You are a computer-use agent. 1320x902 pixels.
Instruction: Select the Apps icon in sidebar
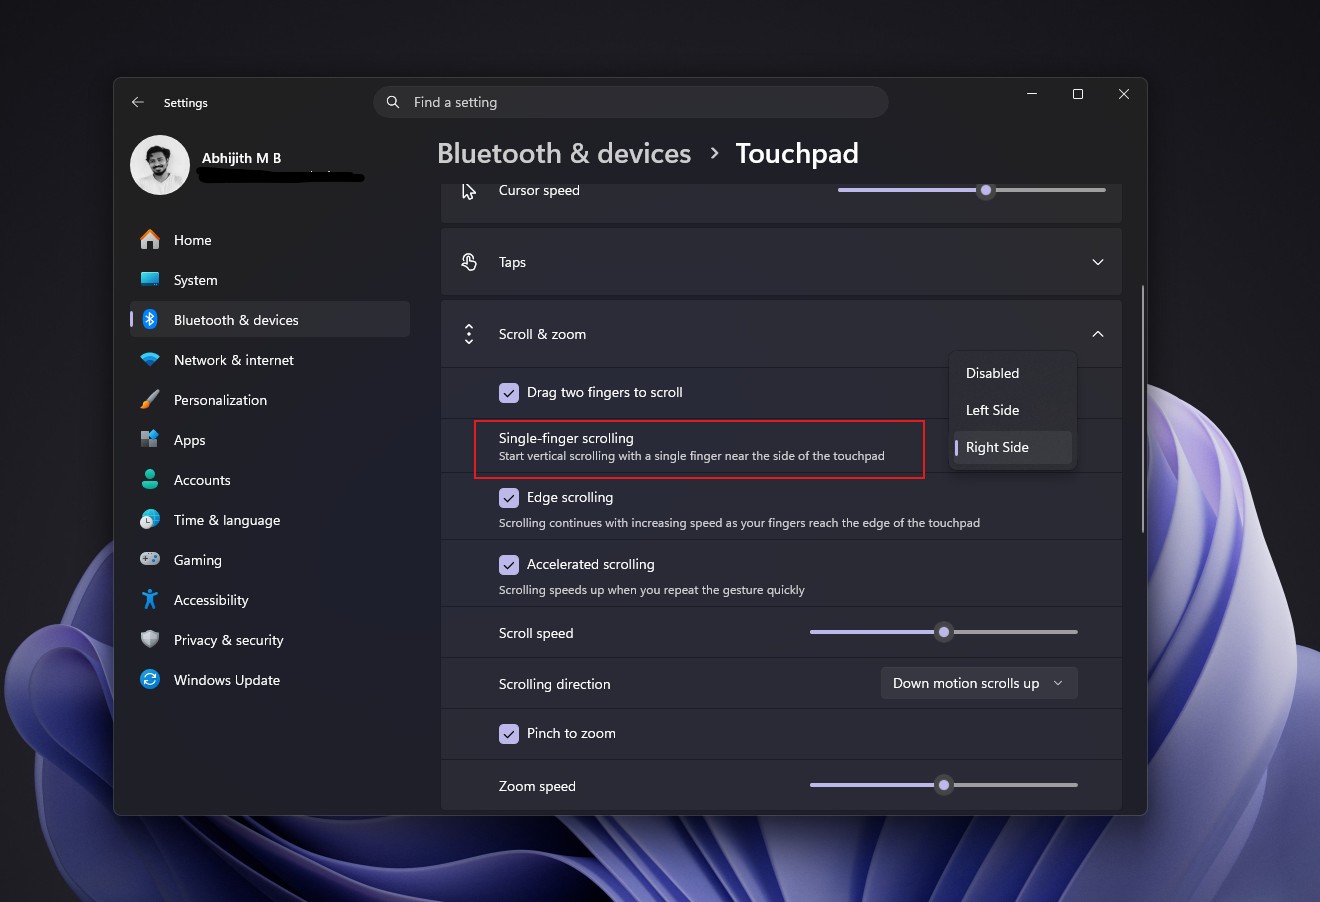[150, 440]
